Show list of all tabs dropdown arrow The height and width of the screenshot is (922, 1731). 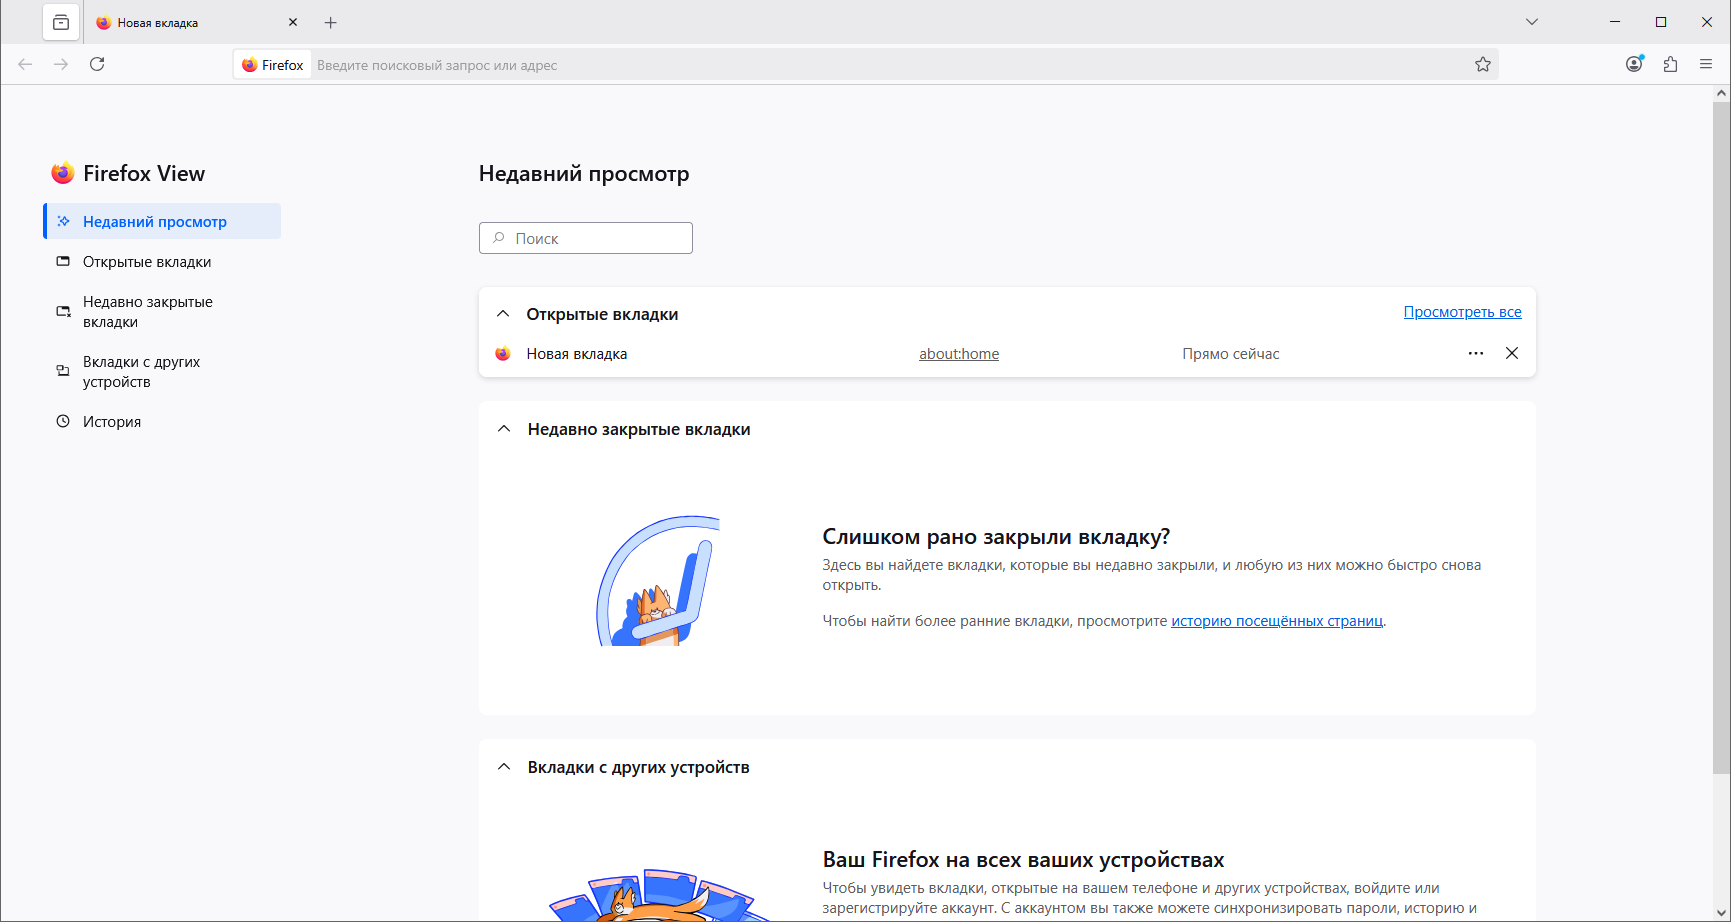1531,22
